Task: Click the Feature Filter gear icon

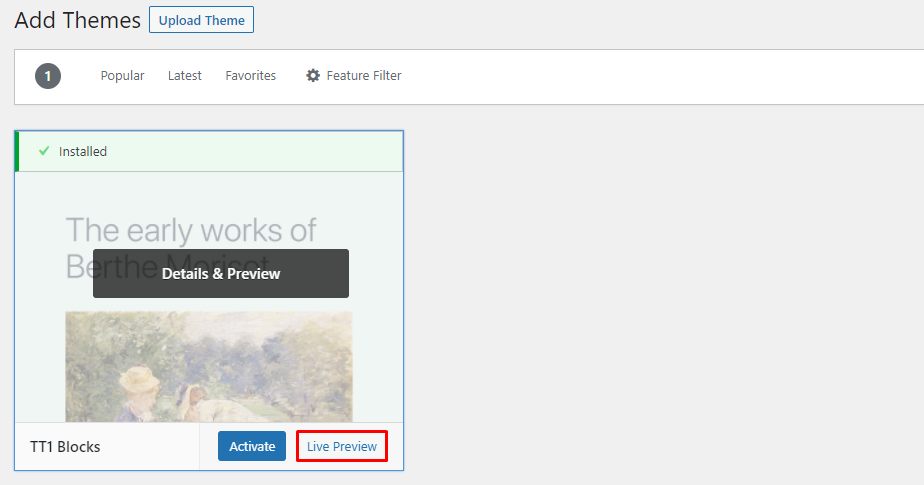Action: pos(313,76)
